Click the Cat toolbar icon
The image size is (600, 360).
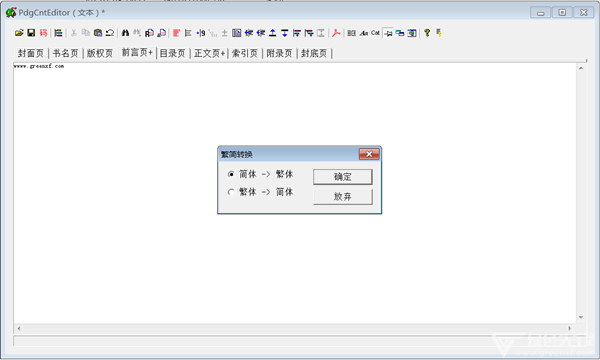tap(375, 33)
